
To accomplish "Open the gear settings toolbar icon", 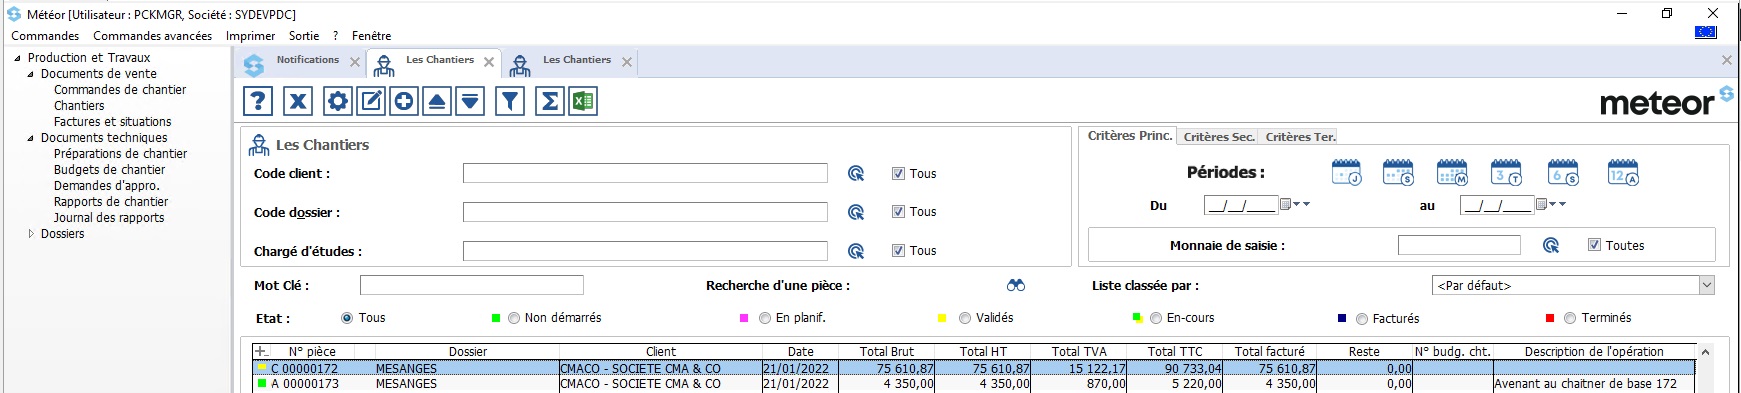I will tap(338, 101).
